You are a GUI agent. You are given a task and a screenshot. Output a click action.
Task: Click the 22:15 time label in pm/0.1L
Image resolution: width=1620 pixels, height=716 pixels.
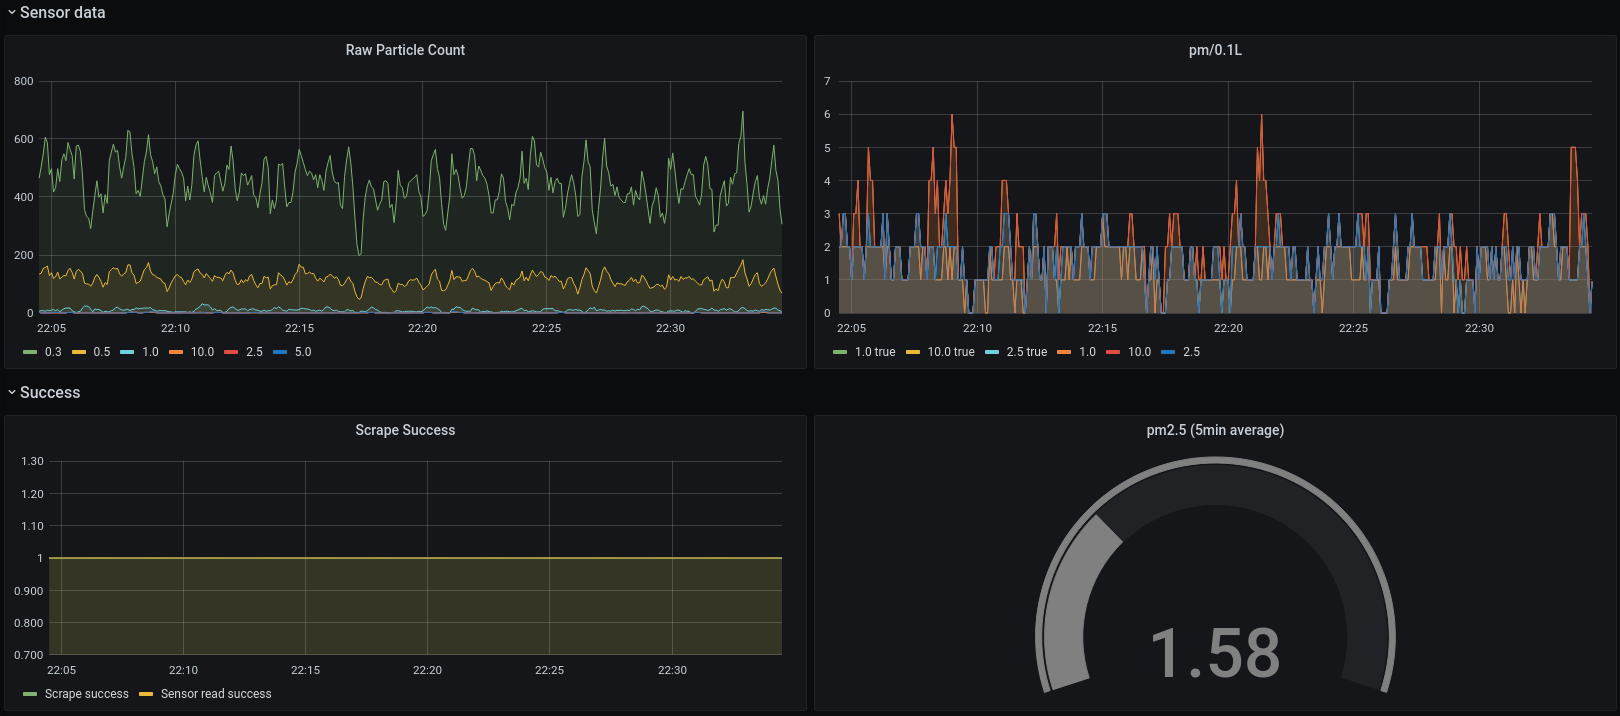tap(1102, 328)
